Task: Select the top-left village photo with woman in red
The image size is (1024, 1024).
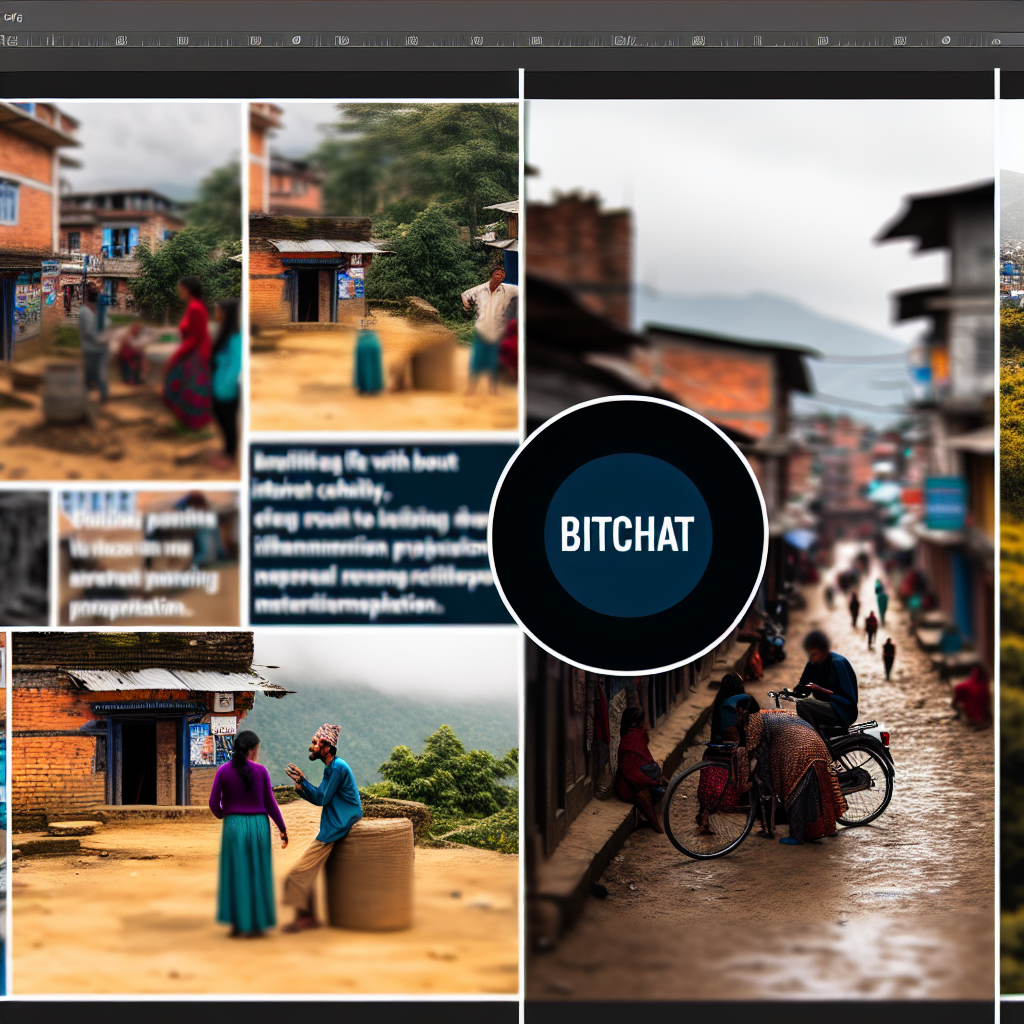Action: click(x=120, y=290)
